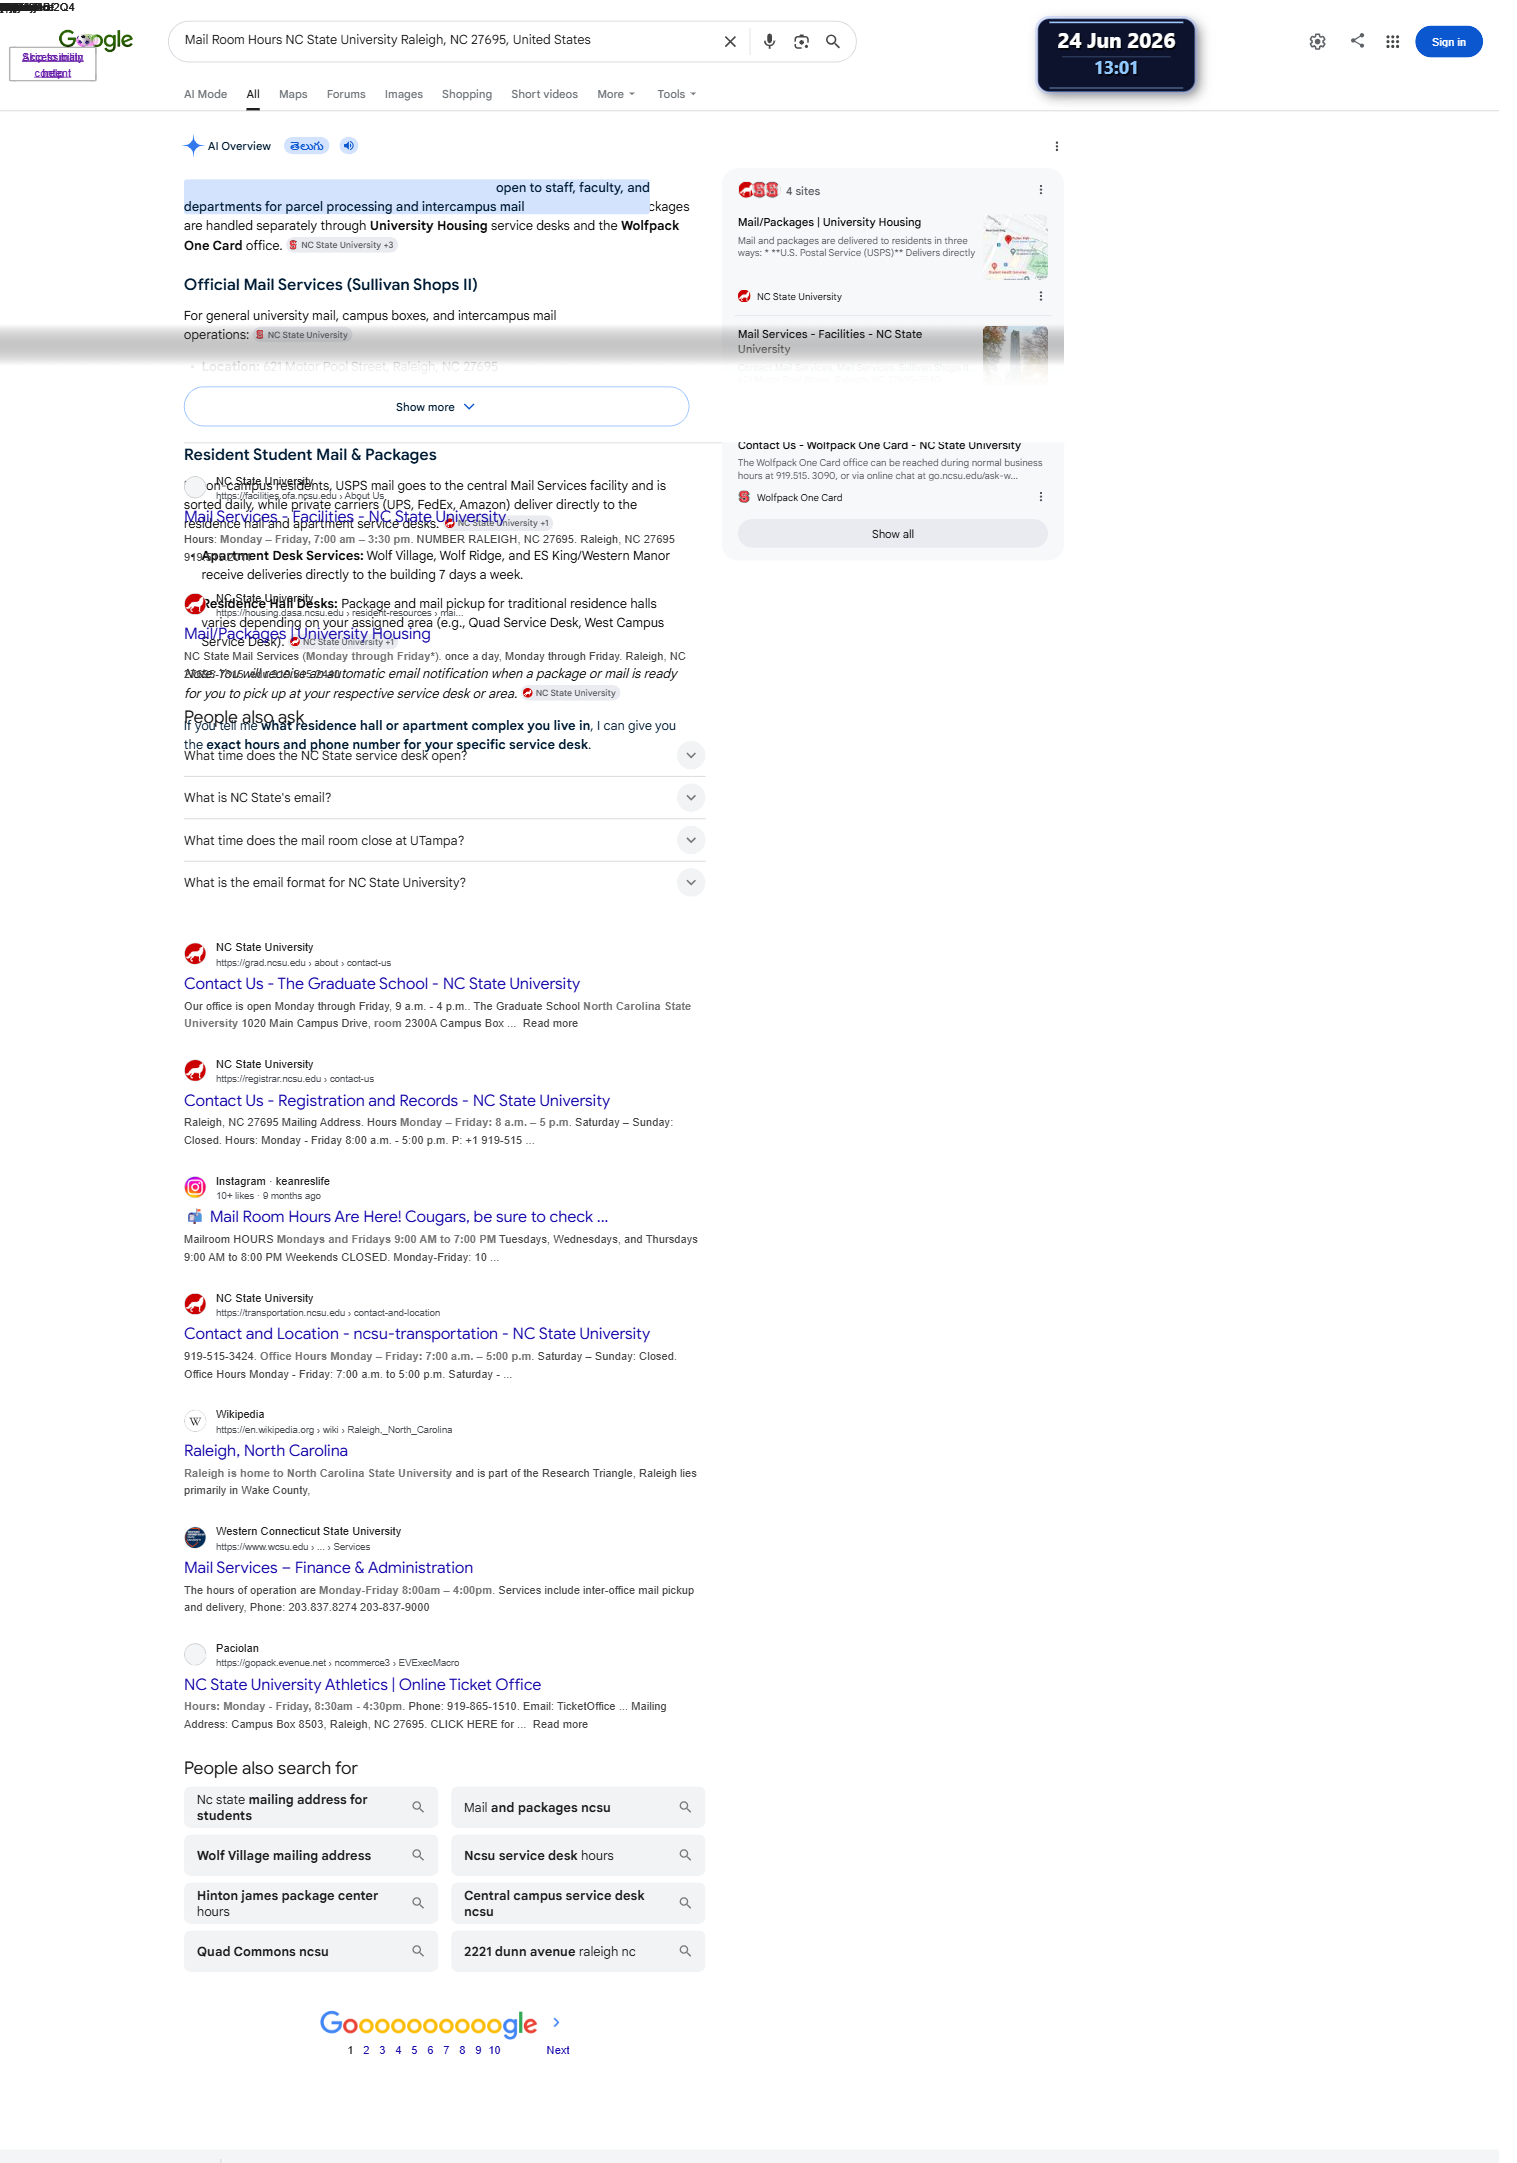
Task: Go to results page 2
Action: click(x=366, y=2050)
